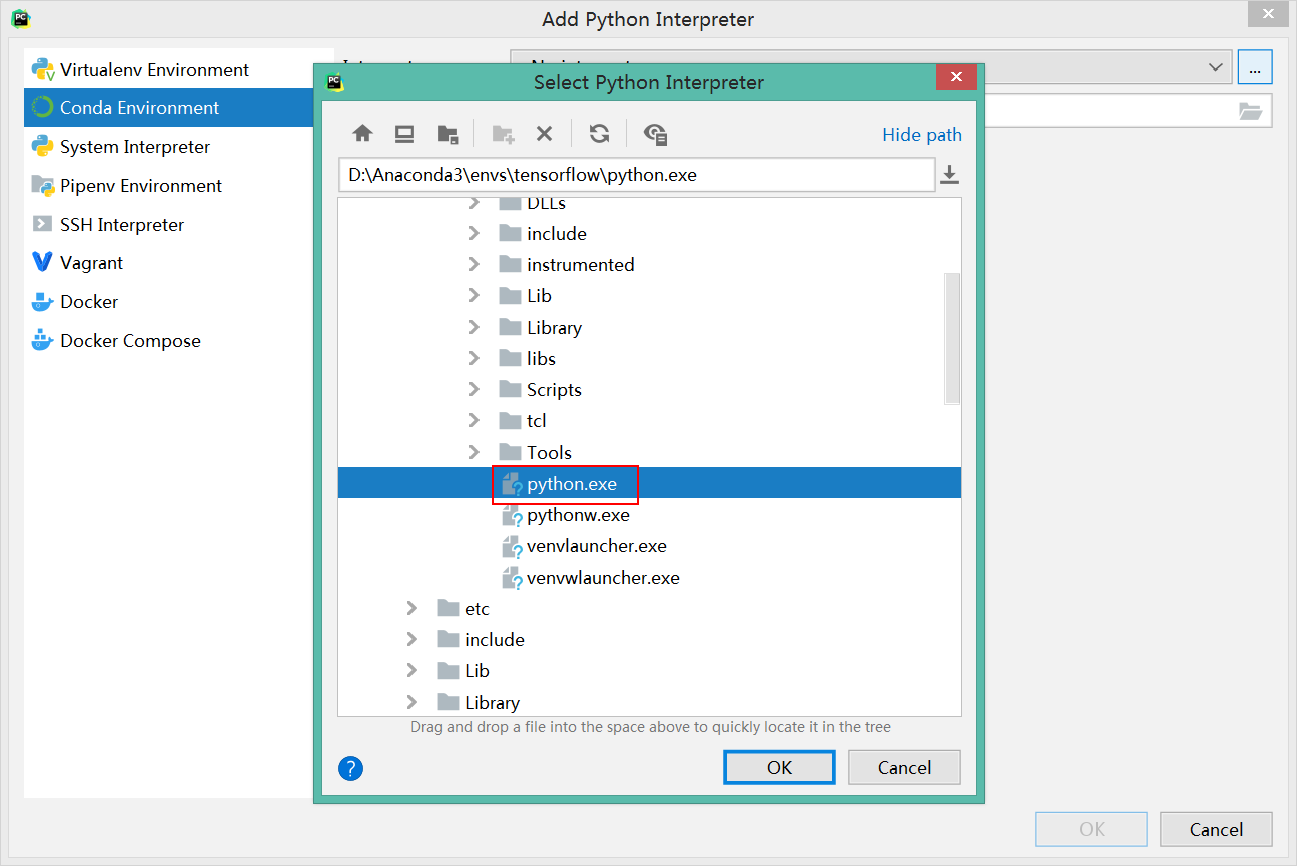Cancel the Select Python Interpreter dialog
The image size is (1297, 866).
904,767
